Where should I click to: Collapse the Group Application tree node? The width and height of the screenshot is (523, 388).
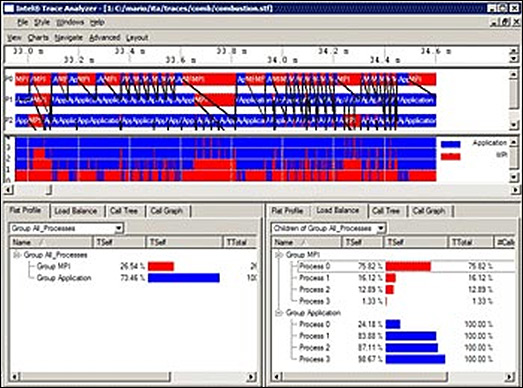tap(279, 313)
